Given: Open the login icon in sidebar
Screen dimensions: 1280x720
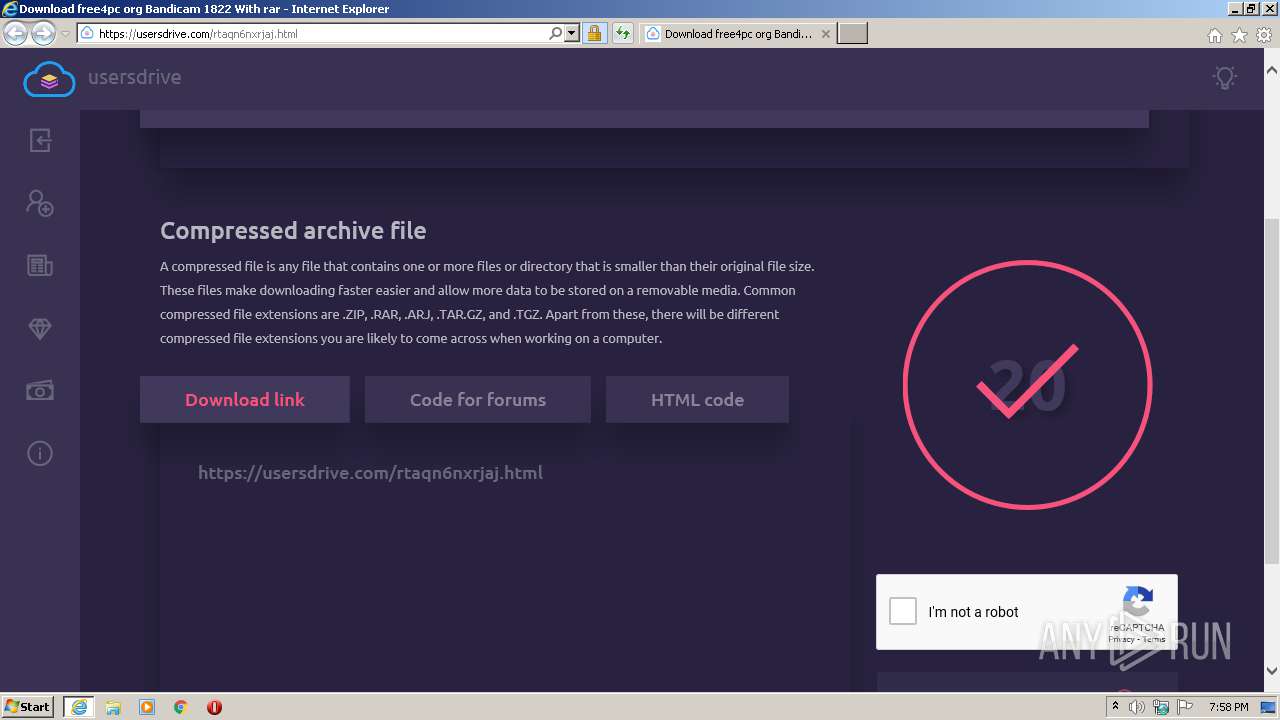Looking at the screenshot, I should 40,140.
